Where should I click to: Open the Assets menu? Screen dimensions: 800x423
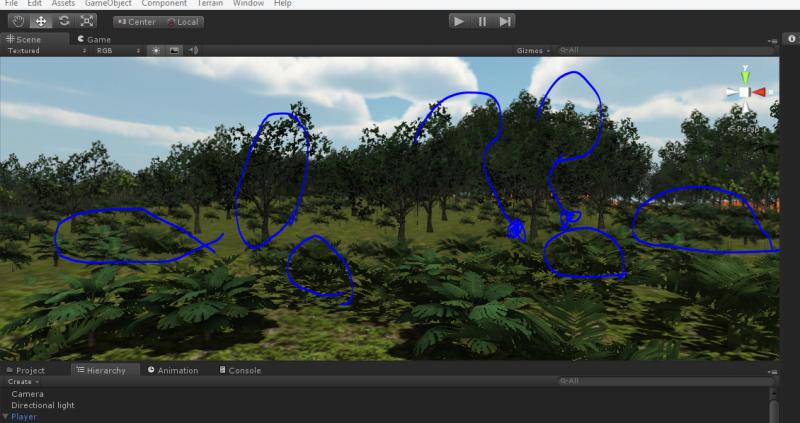pyautogui.click(x=63, y=3)
